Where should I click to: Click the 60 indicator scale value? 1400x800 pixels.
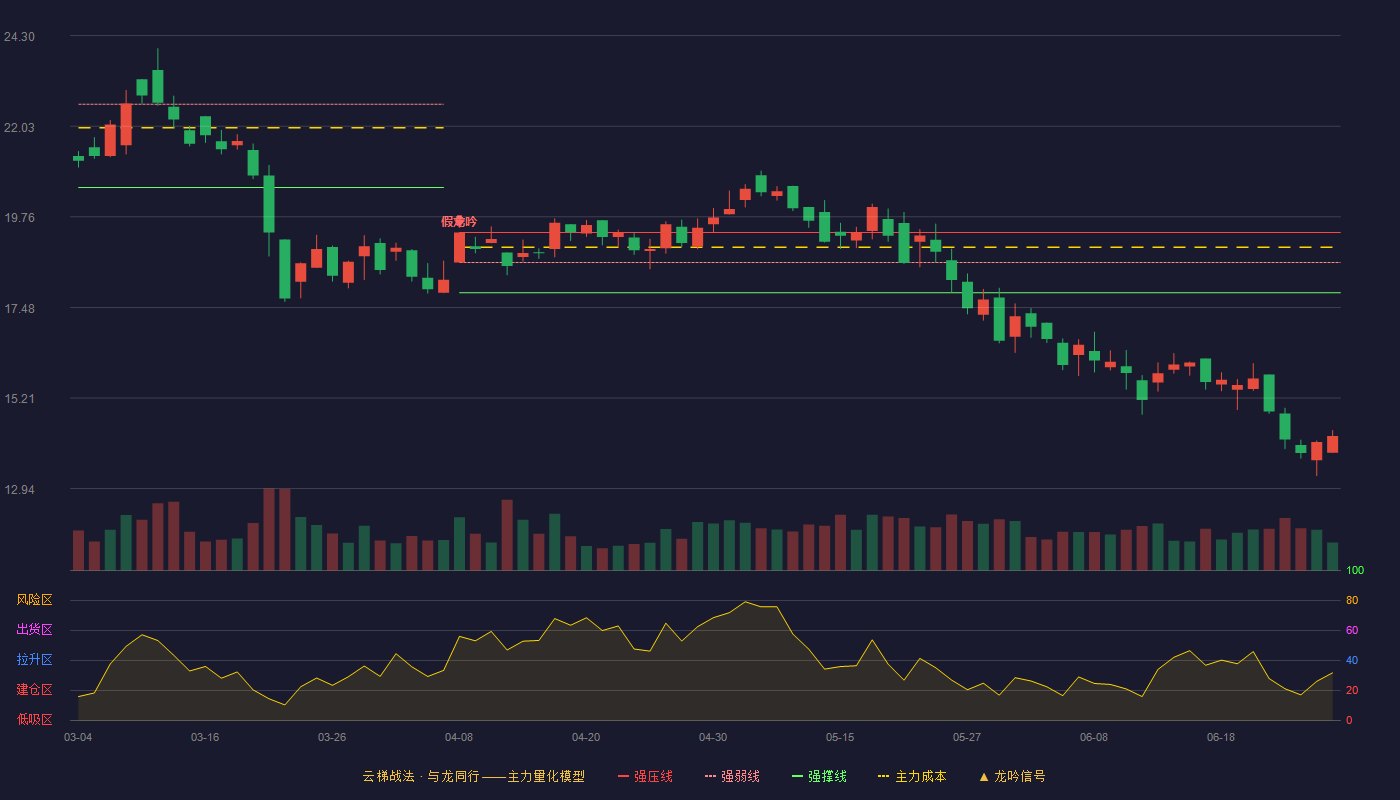pos(1352,631)
